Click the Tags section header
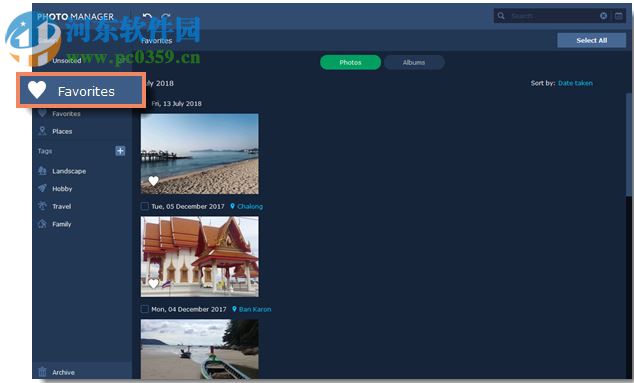Screen dimensions: 634x383 click(x=45, y=151)
